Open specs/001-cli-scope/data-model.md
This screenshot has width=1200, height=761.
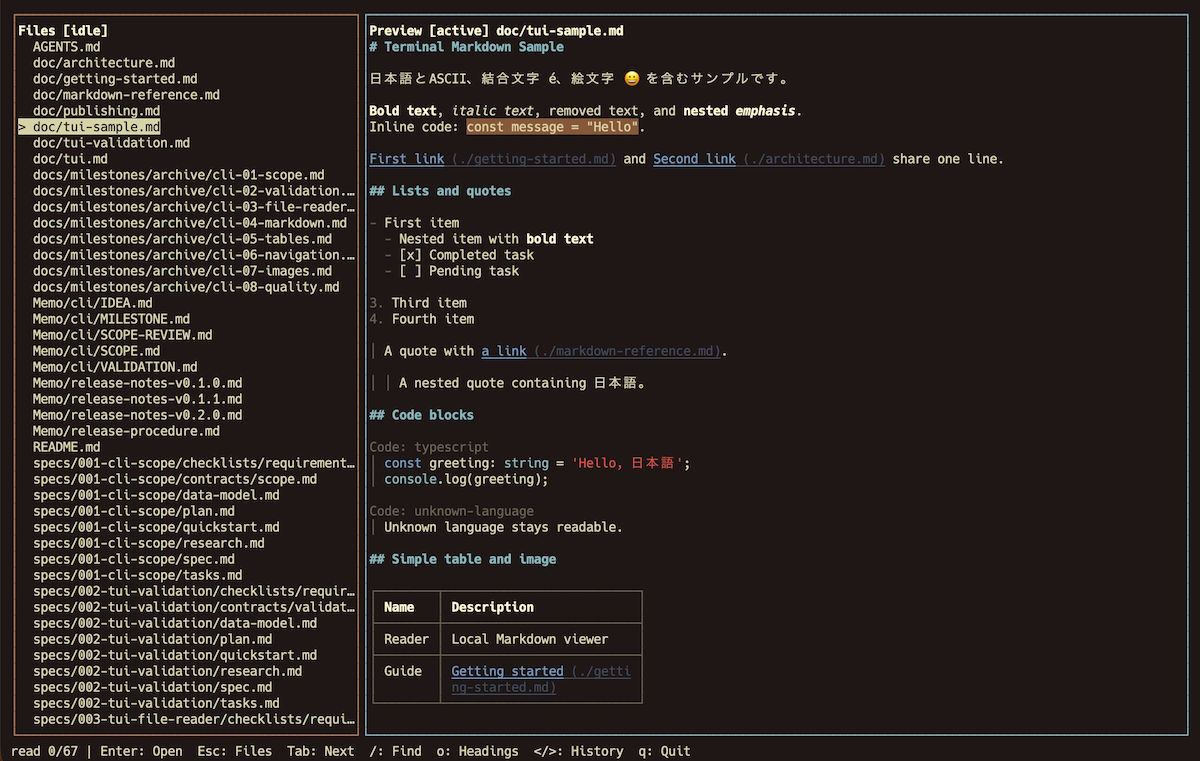tap(156, 495)
